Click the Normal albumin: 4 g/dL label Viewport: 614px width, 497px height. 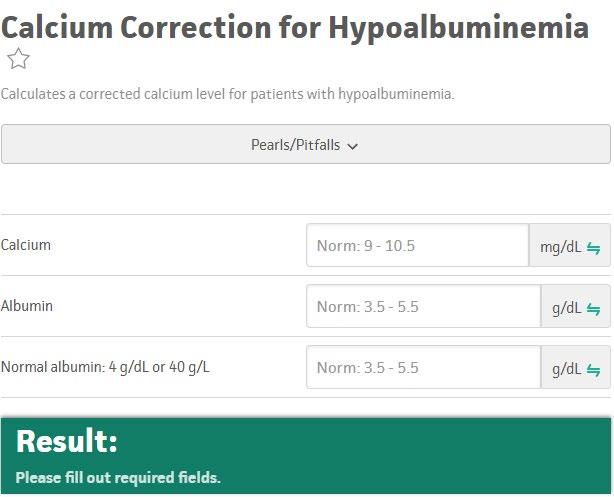click(x=105, y=367)
